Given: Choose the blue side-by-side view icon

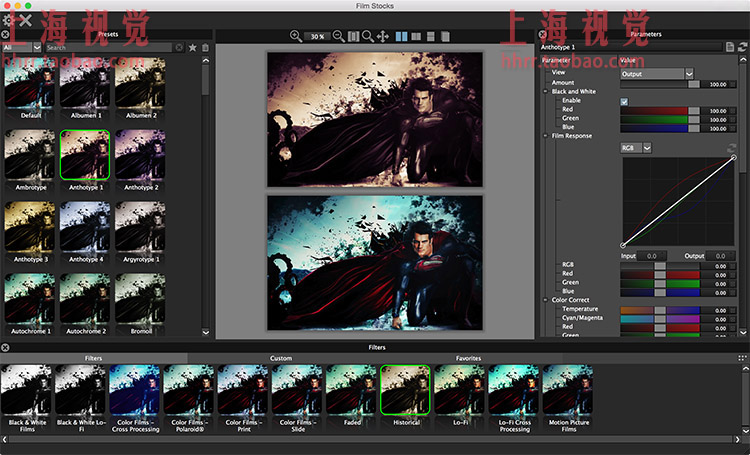Looking at the screenshot, I should click(402, 36).
